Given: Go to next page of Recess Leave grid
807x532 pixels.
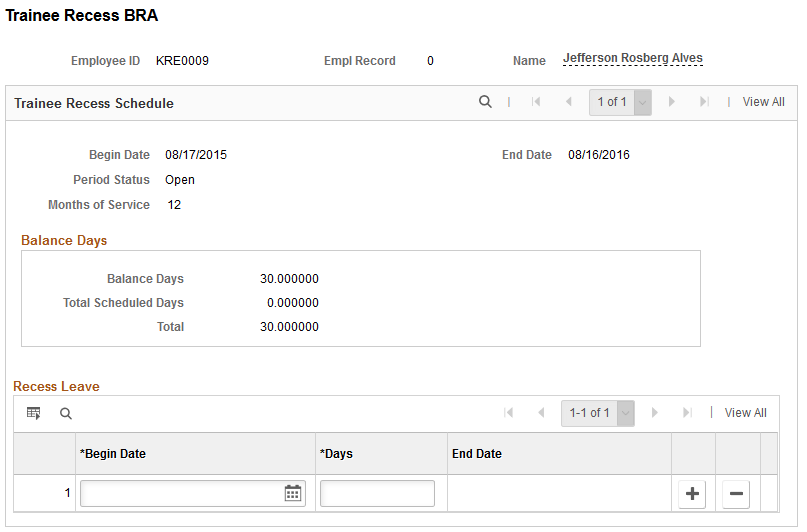Looking at the screenshot, I should click(654, 413).
